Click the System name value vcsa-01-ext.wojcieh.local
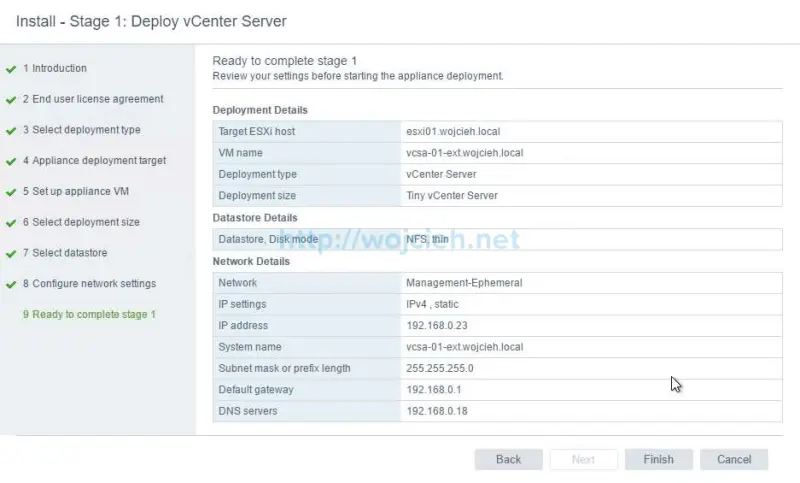This screenshot has height=483, width=800. click(x=464, y=347)
